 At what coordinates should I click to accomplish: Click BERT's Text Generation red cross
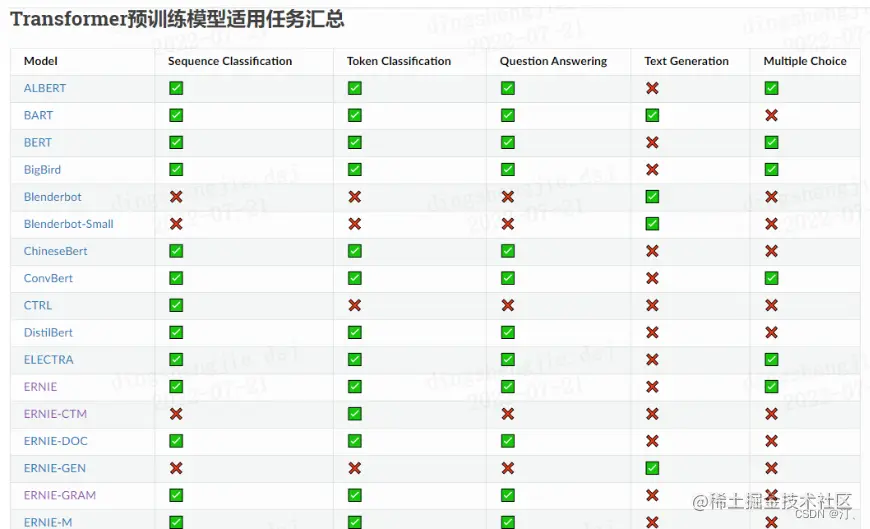tap(652, 143)
